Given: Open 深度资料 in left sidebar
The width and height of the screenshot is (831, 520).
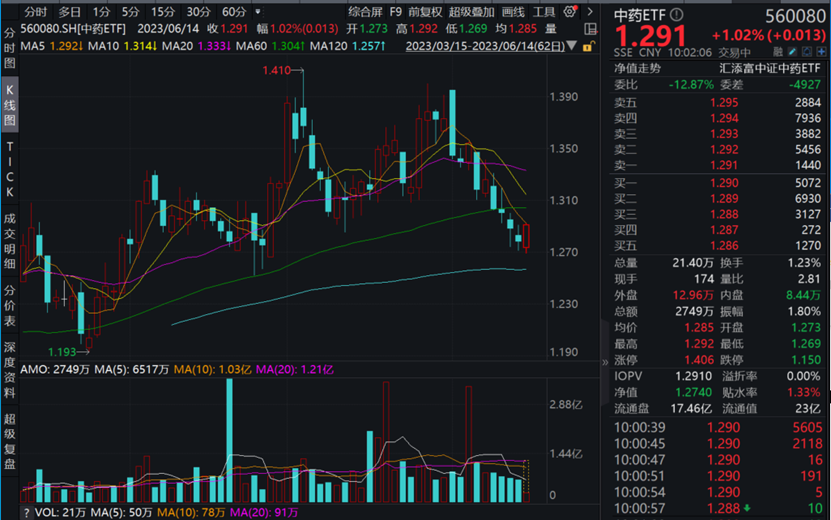Looking at the screenshot, I should (x=10, y=369).
